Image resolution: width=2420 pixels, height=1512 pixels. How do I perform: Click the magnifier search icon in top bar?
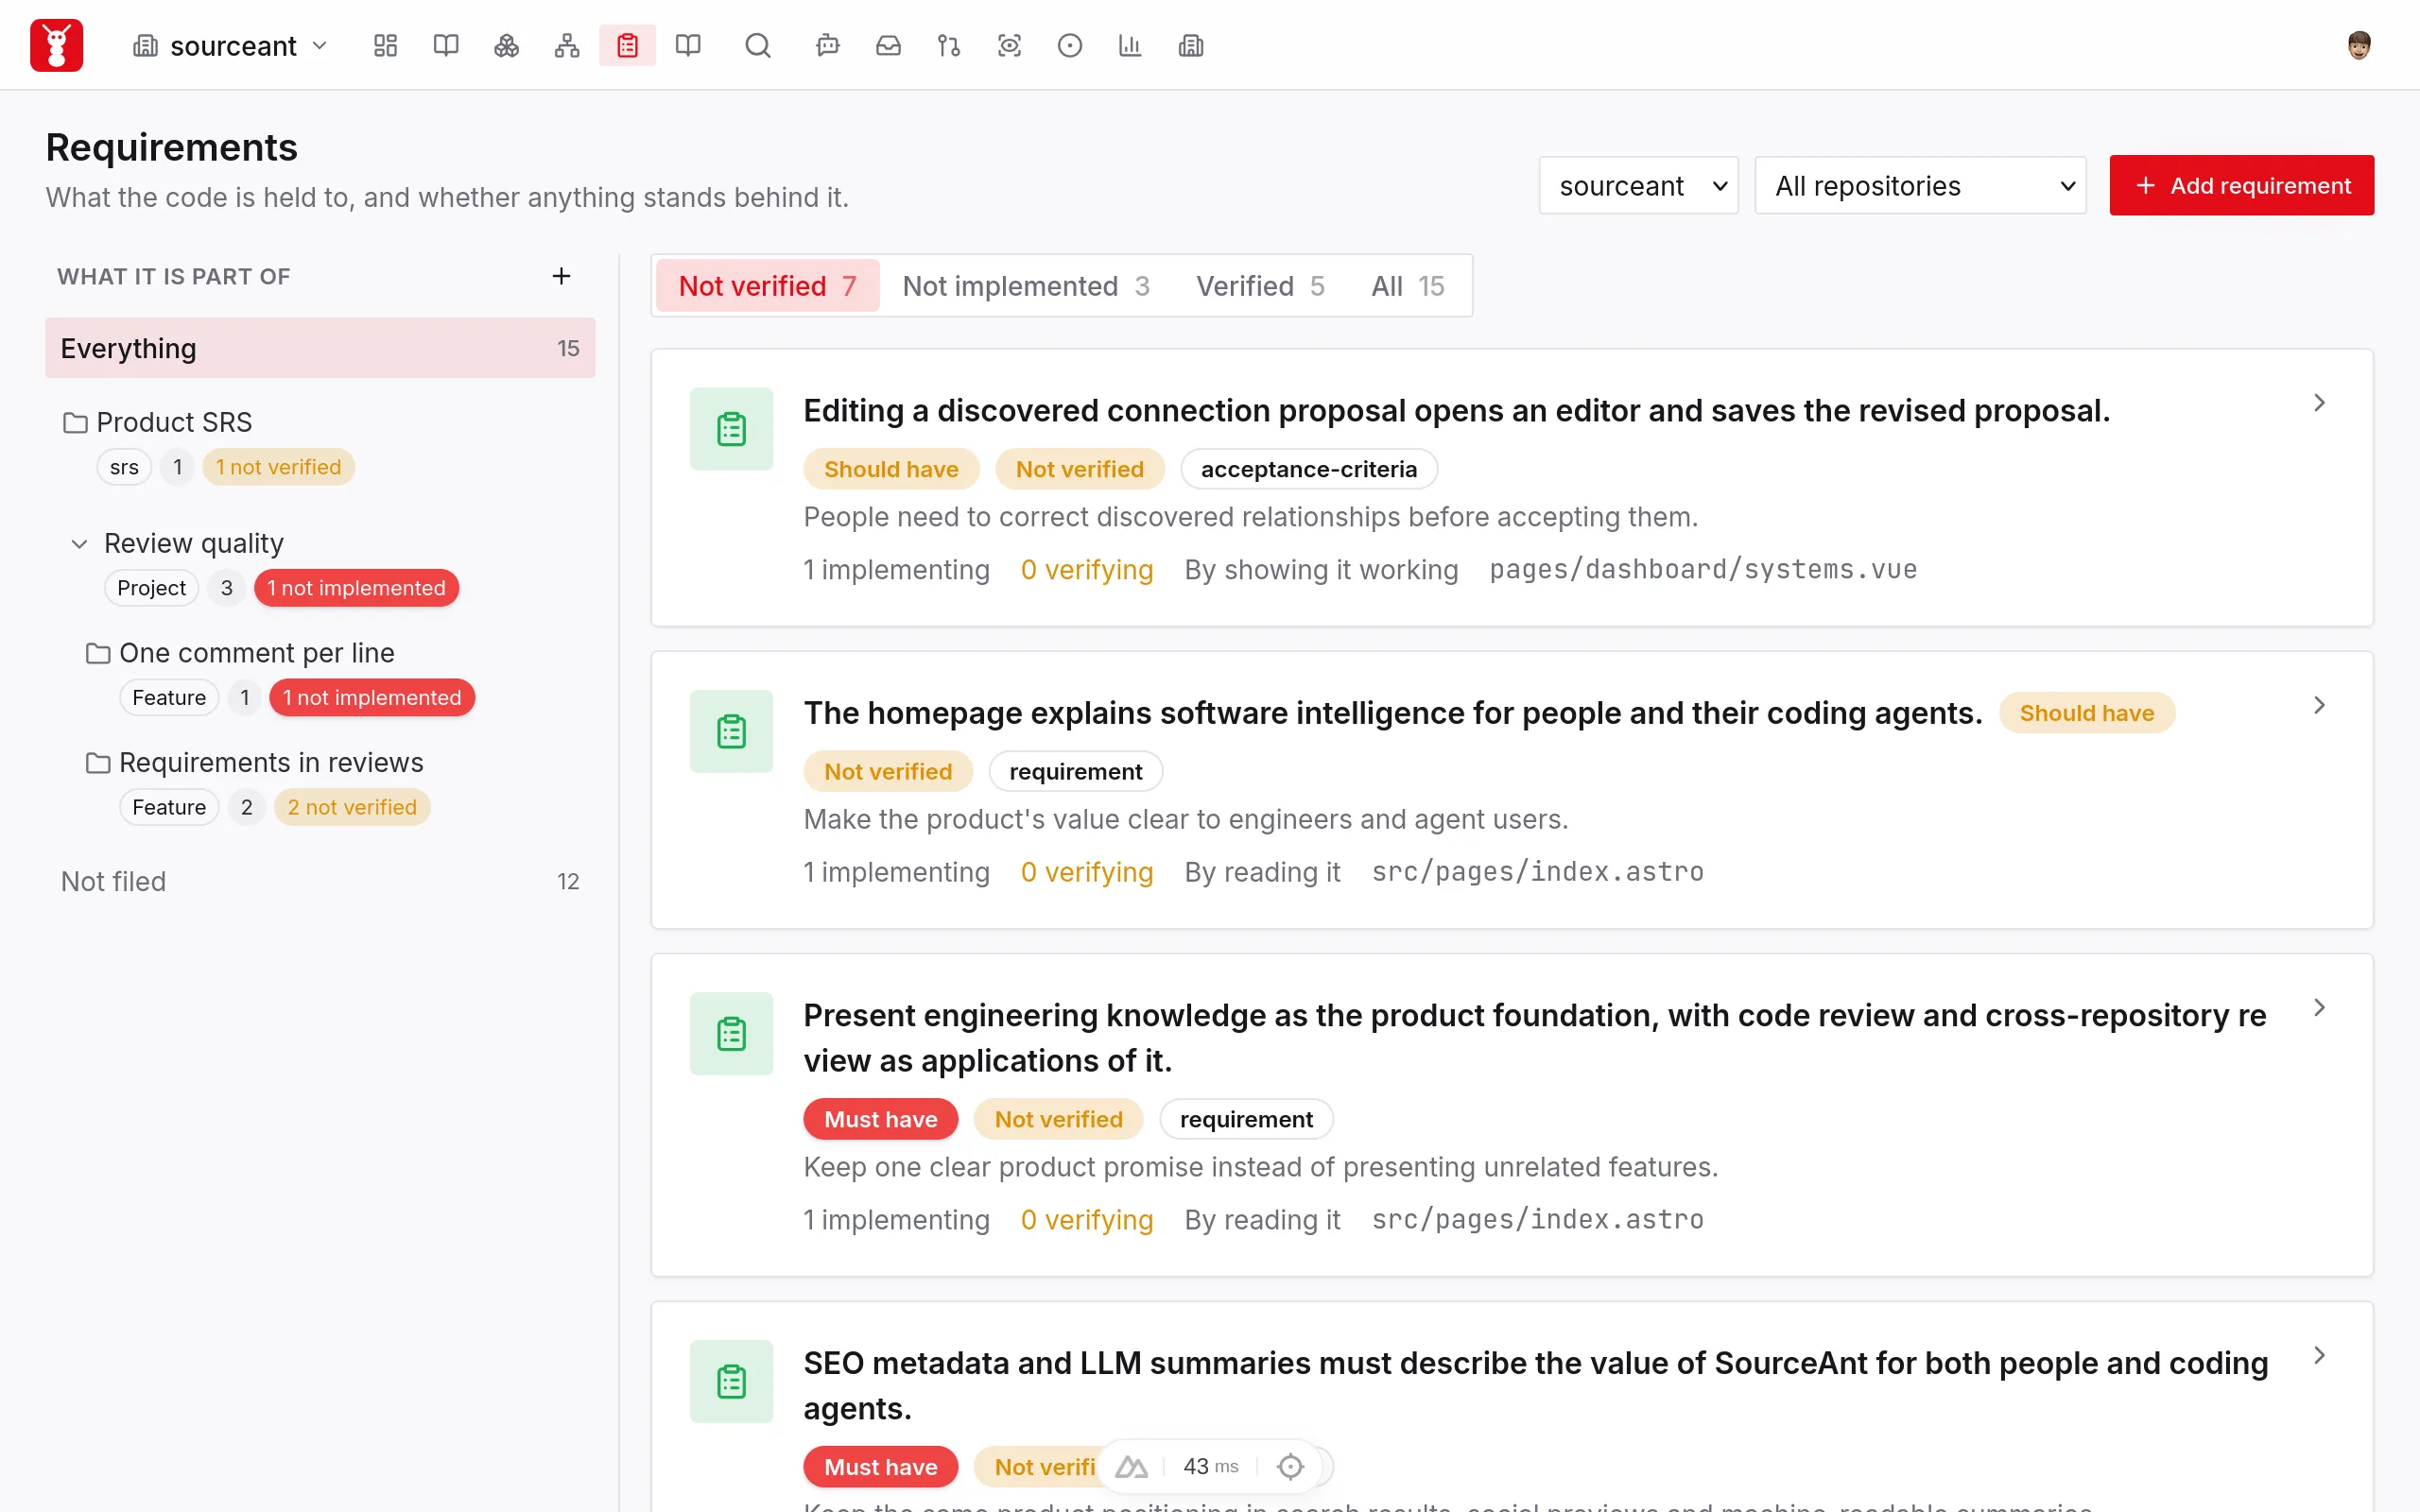point(758,46)
